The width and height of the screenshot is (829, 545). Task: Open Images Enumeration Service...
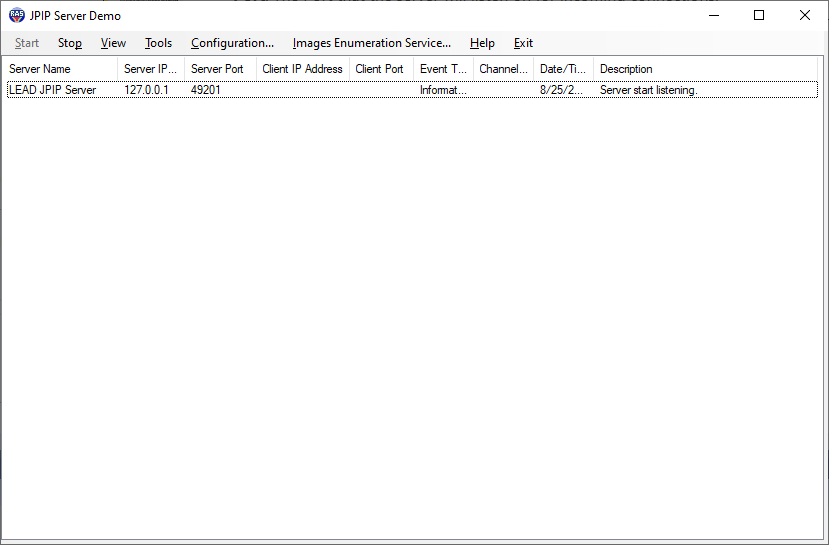tap(372, 43)
